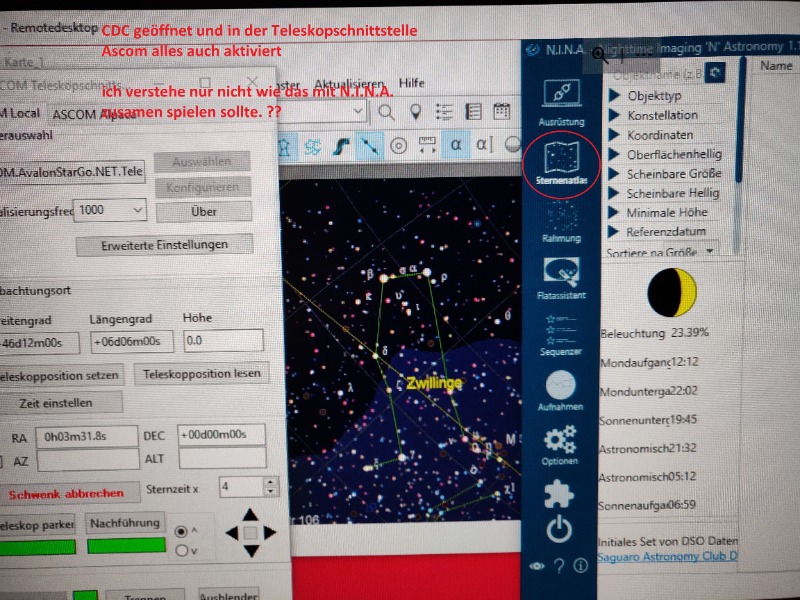Switch to the ASCOM Alpaca tab
This screenshot has height=600, width=800.
[x=94, y=114]
